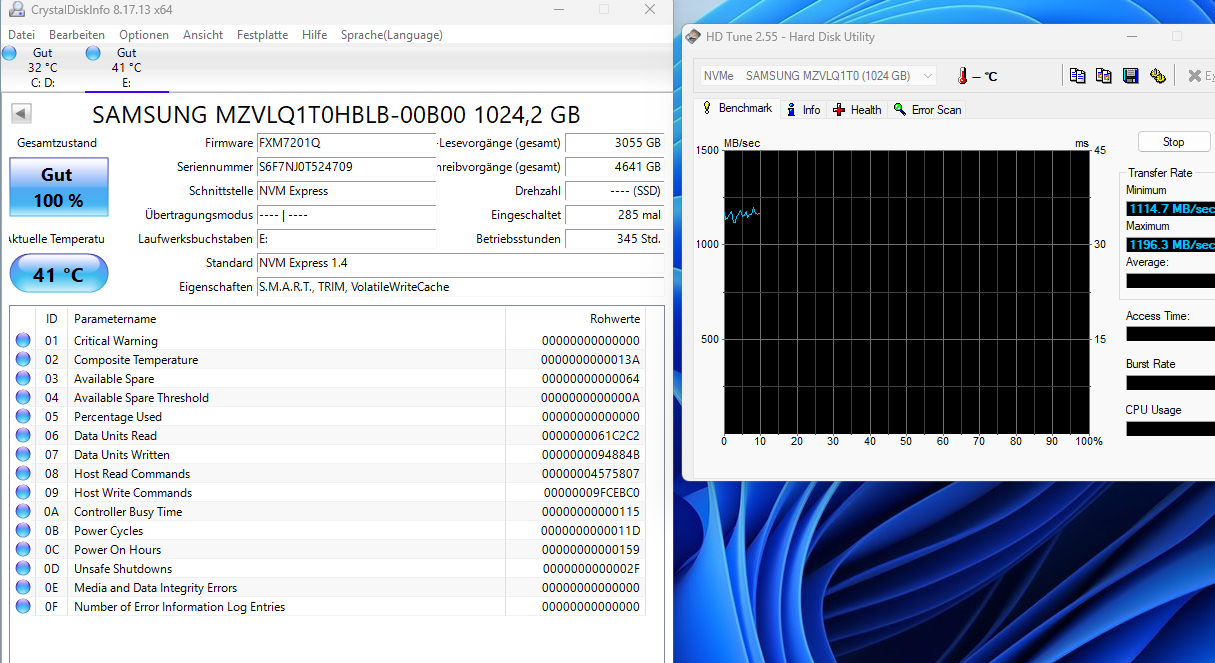1215x663 pixels.
Task: Click status orb of Data Units Written row
Action: click(x=23, y=455)
